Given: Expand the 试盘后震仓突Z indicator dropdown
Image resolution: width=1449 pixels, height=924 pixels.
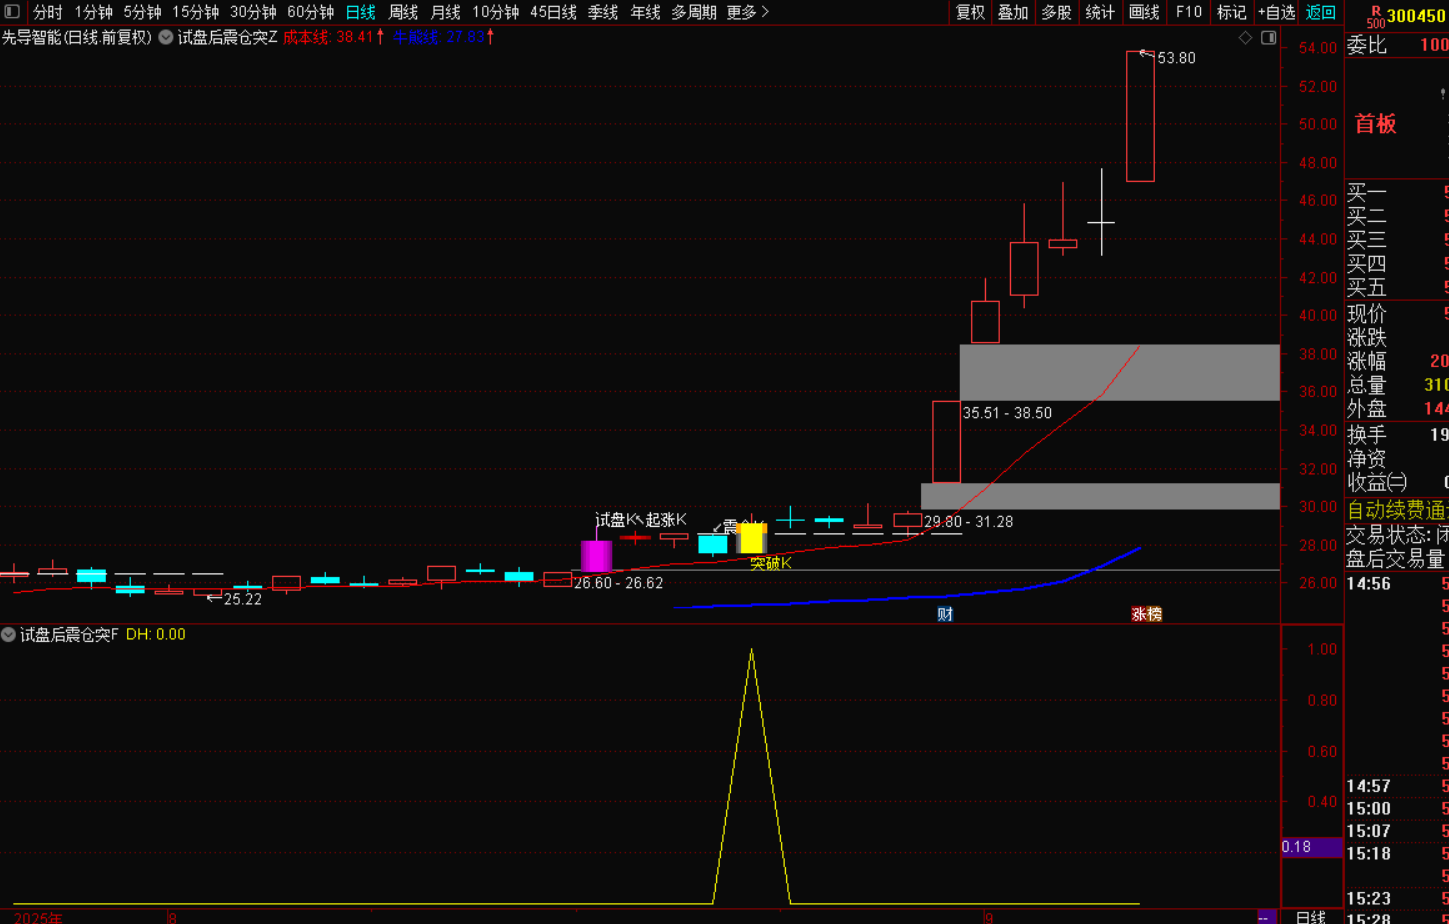Looking at the screenshot, I should pos(165,38).
